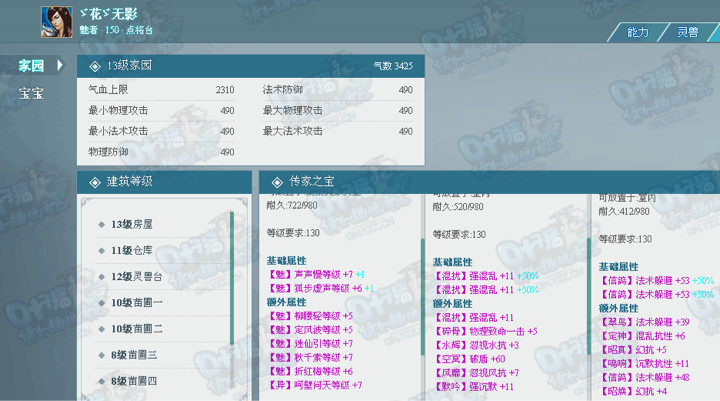
Task: Select the 8级苗圃三 building entry
Action: pos(134,354)
